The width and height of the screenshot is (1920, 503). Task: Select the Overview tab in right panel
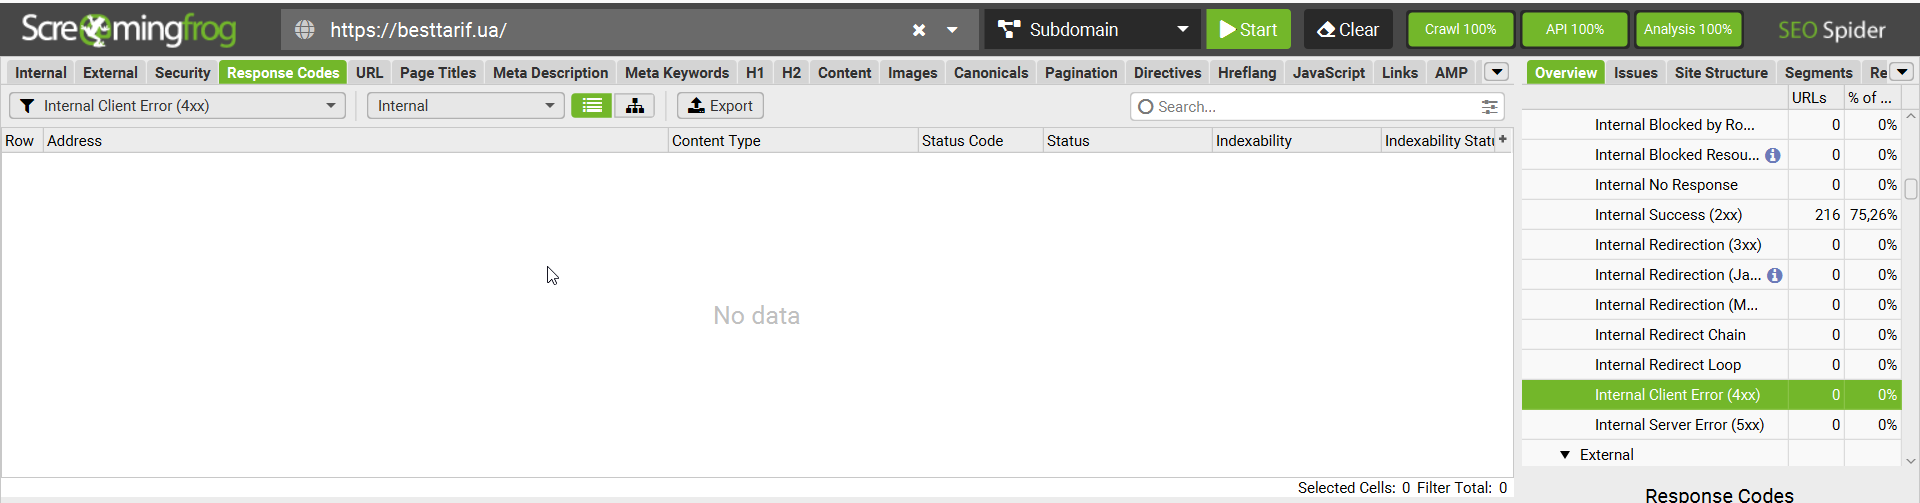click(1566, 72)
